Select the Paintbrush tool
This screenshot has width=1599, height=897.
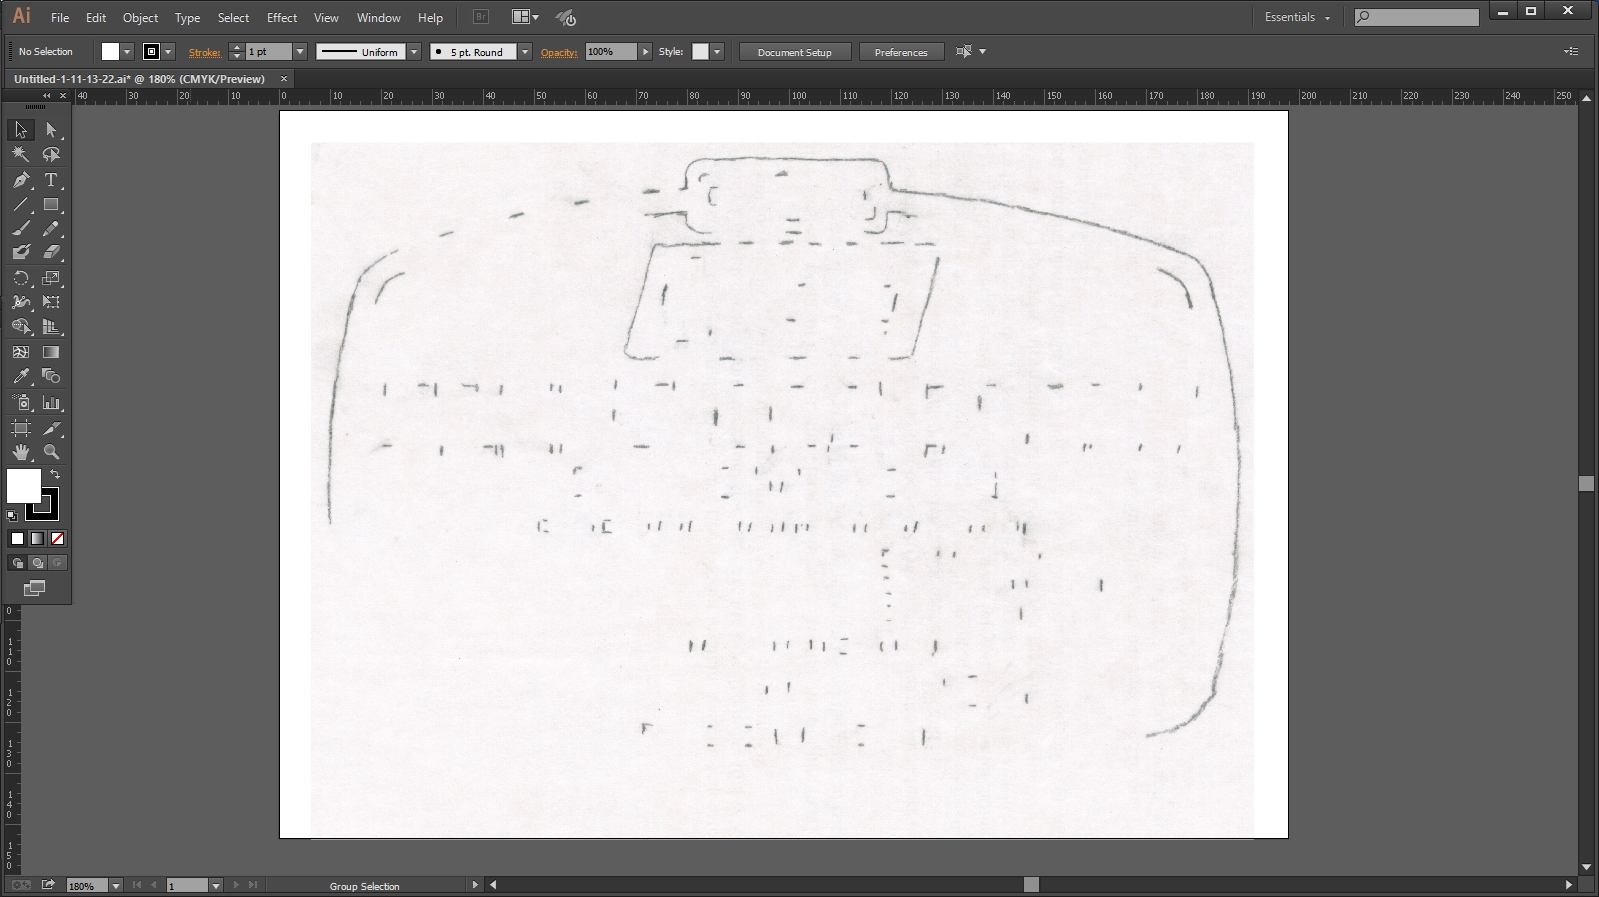click(x=21, y=229)
